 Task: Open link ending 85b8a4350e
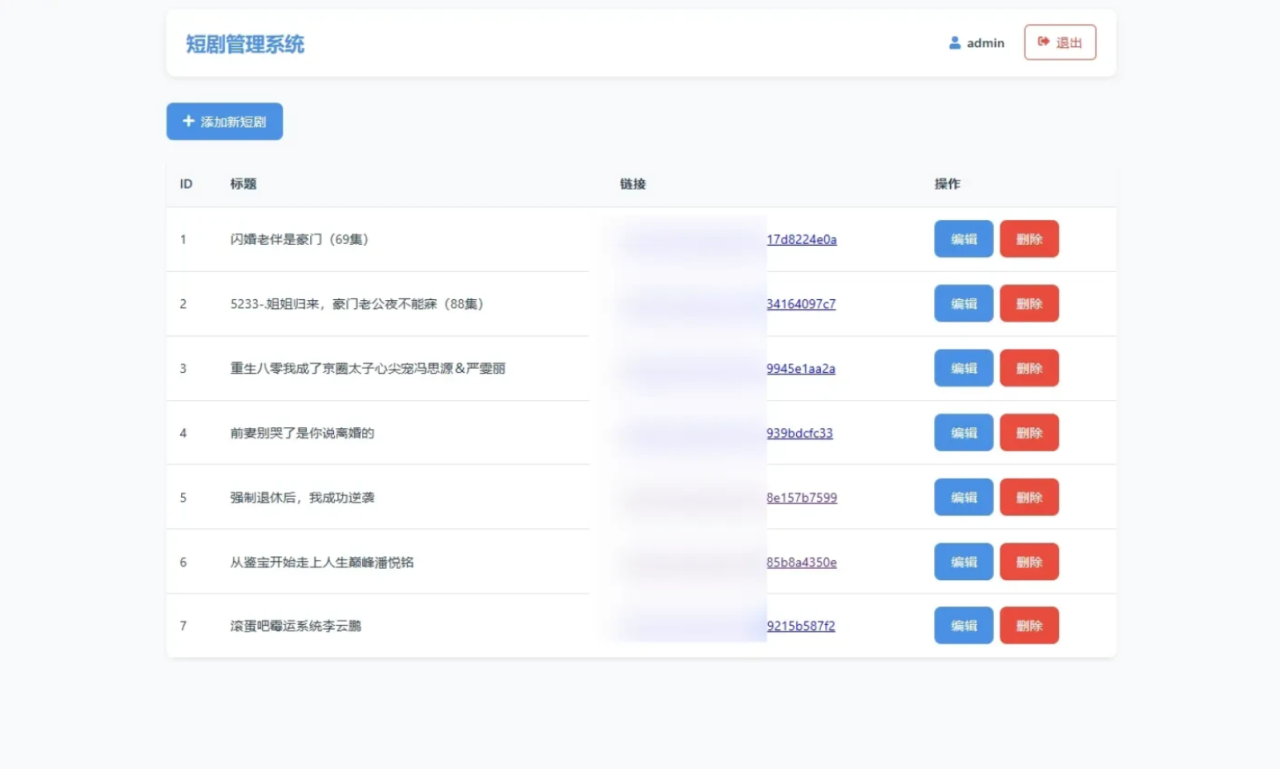(x=802, y=562)
